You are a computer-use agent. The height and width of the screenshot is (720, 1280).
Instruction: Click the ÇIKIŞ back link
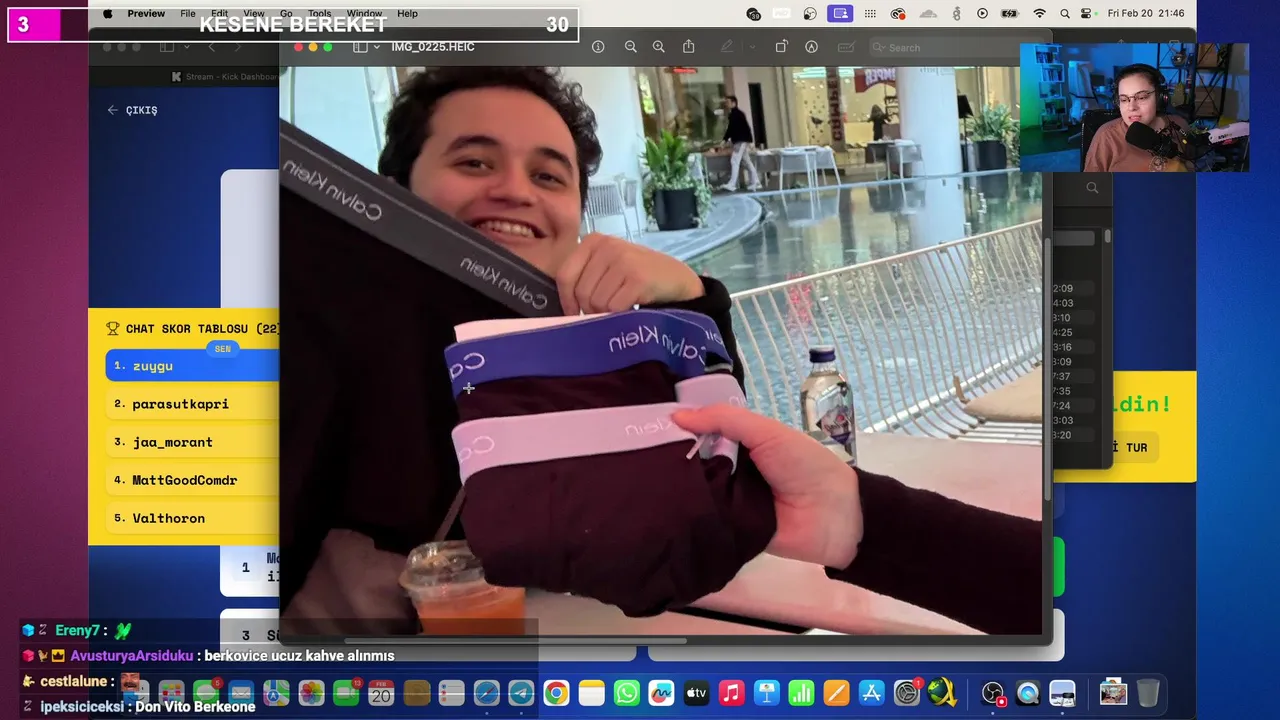pyautogui.click(x=132, y=110)
